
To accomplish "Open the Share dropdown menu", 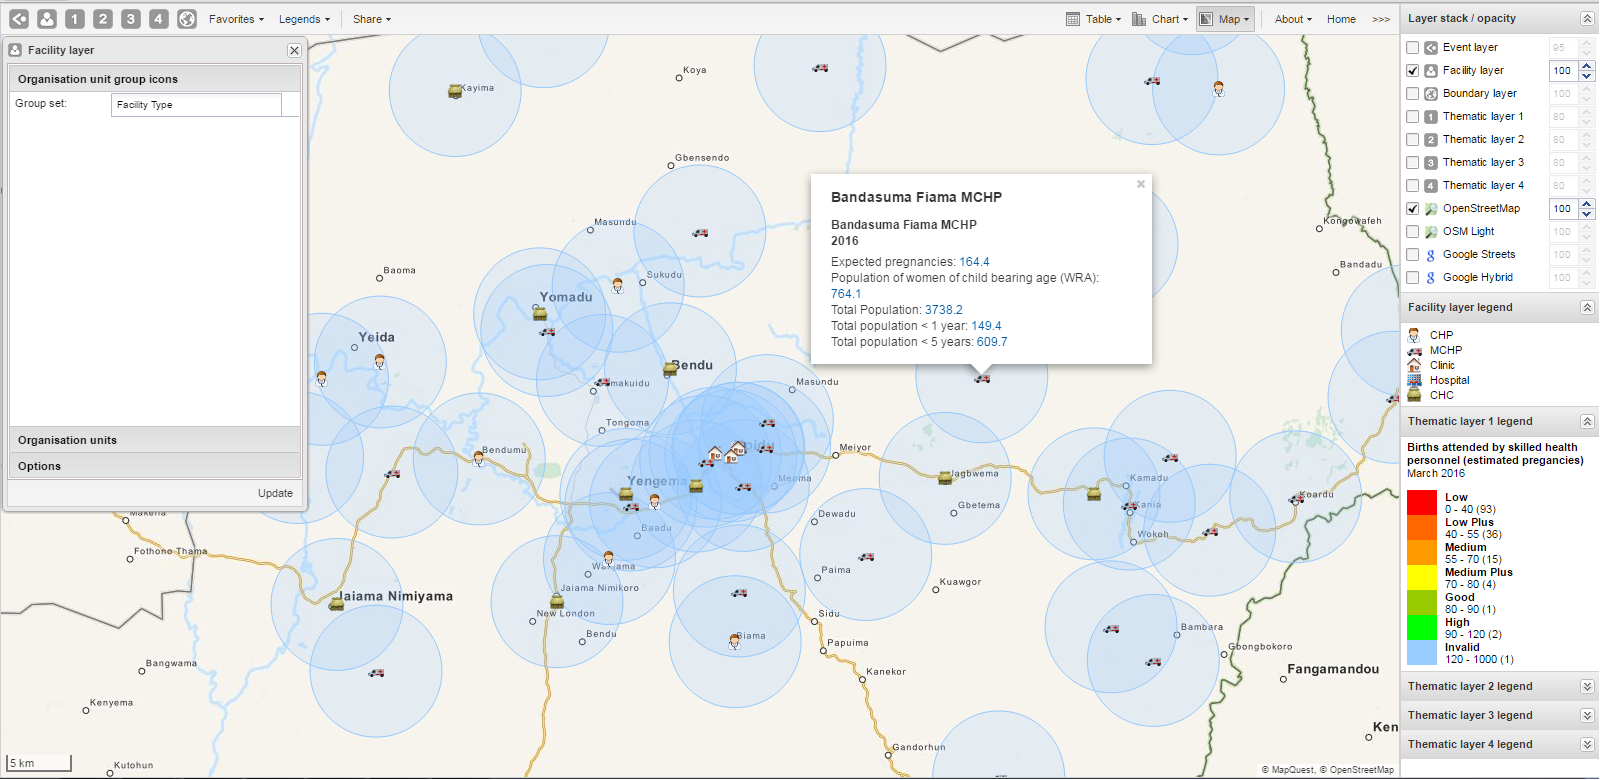I will 372,19.
